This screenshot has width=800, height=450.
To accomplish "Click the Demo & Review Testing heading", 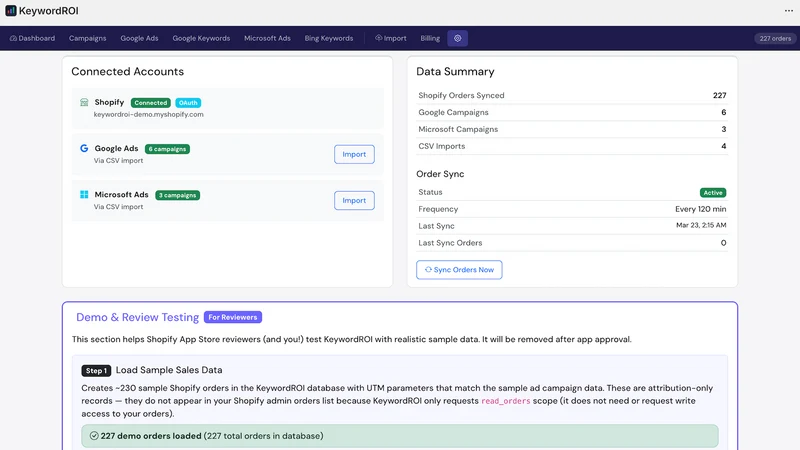I will tap(137, 317).
